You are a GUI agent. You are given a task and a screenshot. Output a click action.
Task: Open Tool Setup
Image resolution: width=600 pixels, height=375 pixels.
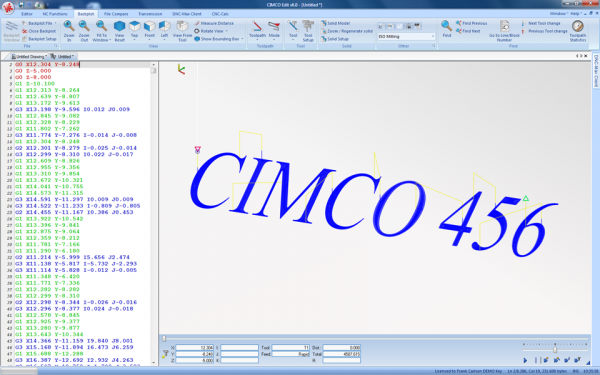(x=308, y=31)
